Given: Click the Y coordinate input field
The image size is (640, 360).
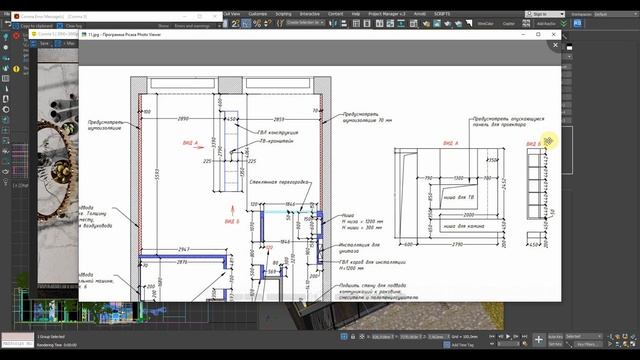Looking at the screenshot, I should (410, 337).
